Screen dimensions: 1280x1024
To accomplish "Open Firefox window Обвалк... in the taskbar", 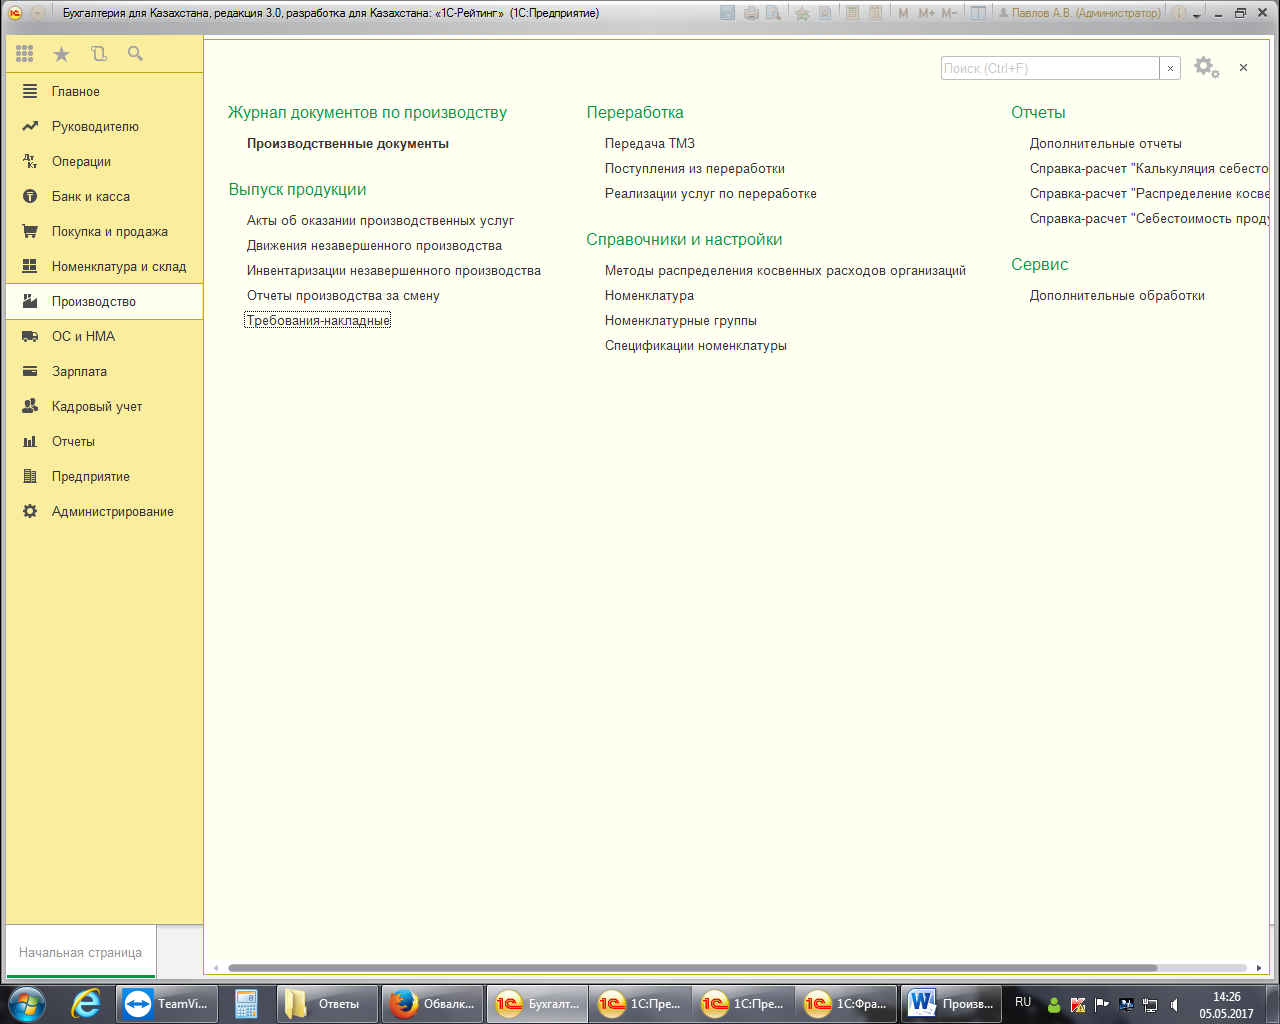I will [432, 1003].
